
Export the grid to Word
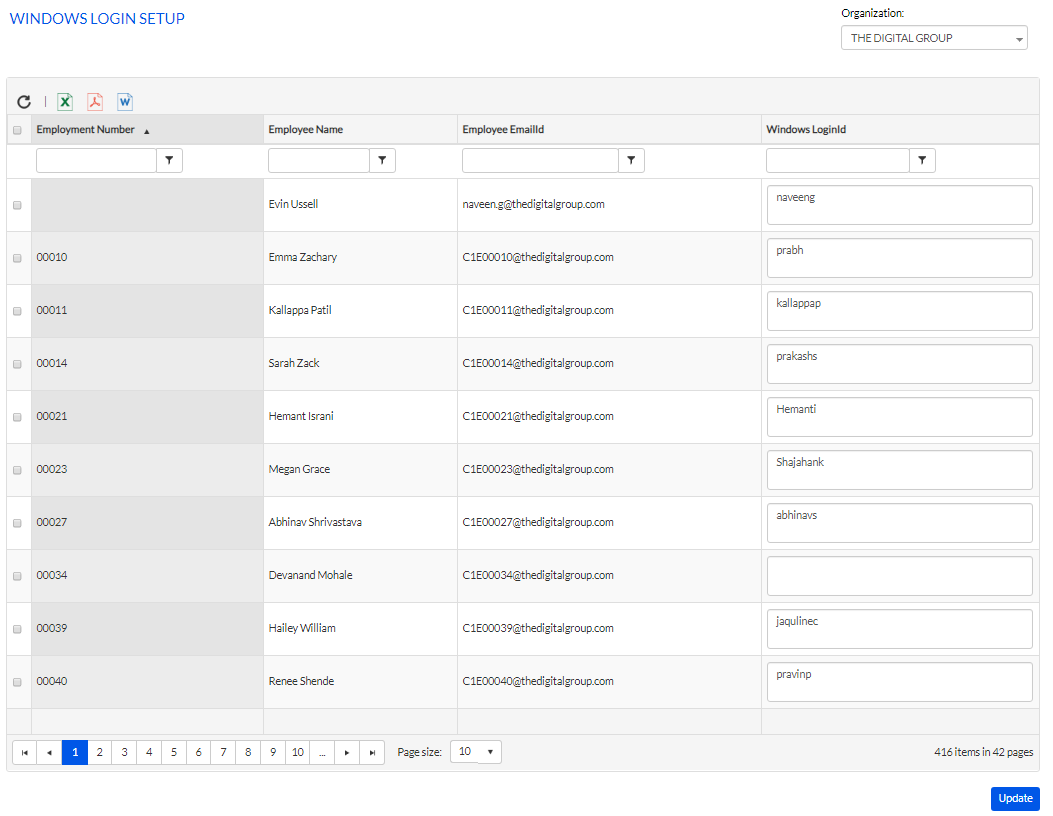click(x=125, y=102)
